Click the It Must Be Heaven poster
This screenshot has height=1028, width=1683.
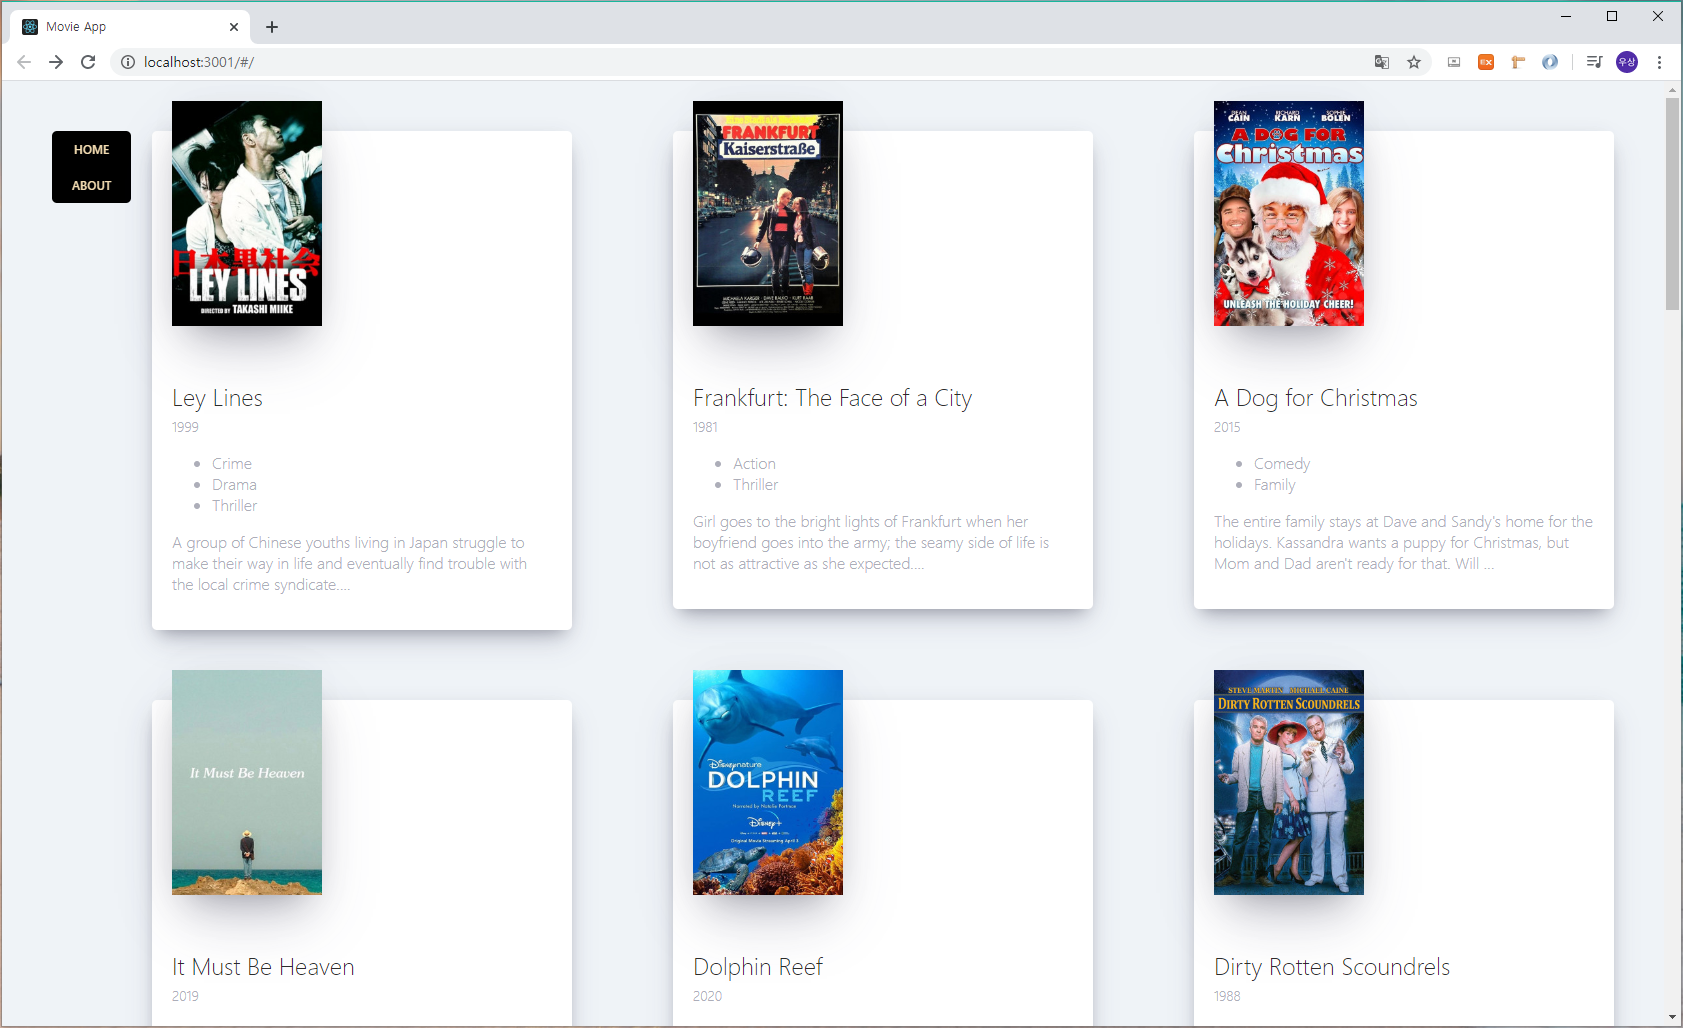247,782
